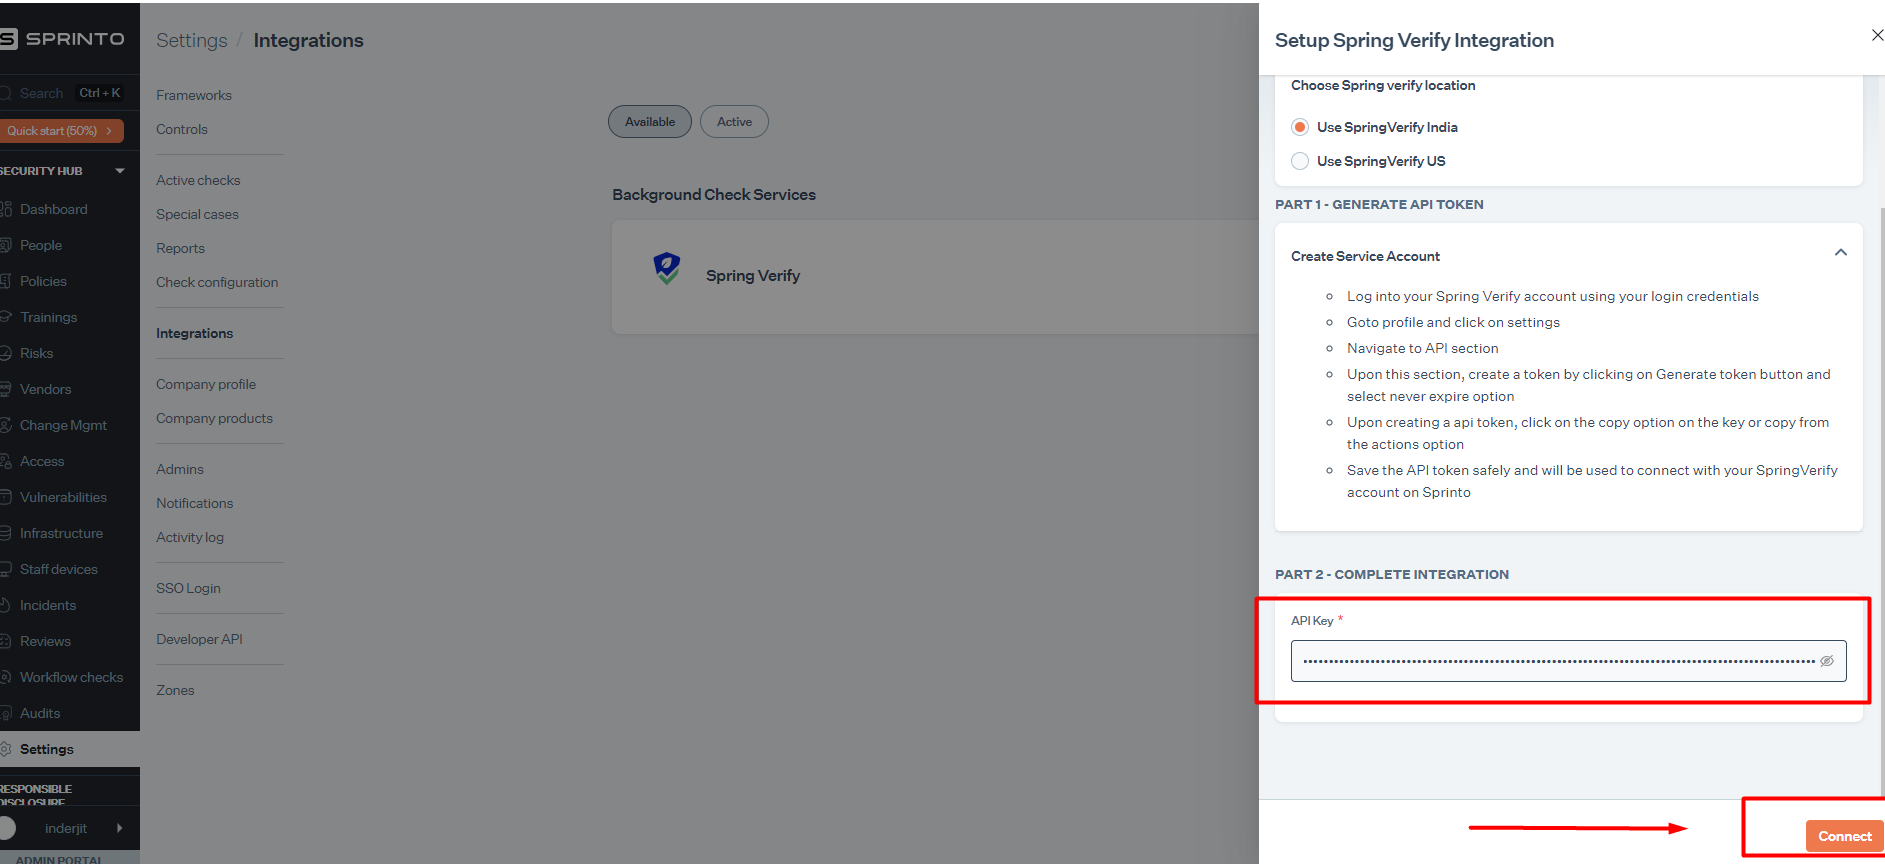Screen dimensions: 1885x864
Task: Toggle API key visibility eye icon
Action: tap(1827, 661)
